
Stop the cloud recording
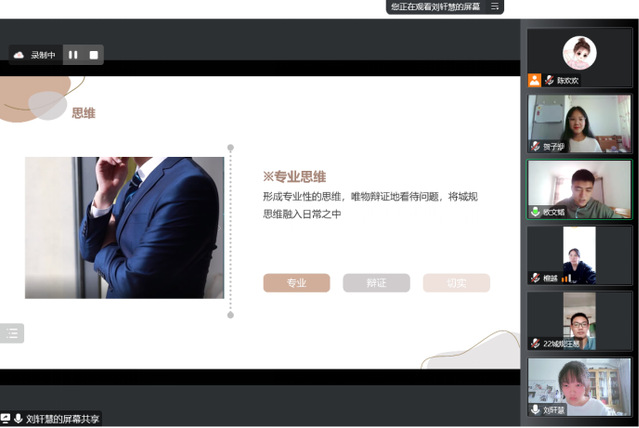(93, 55)
